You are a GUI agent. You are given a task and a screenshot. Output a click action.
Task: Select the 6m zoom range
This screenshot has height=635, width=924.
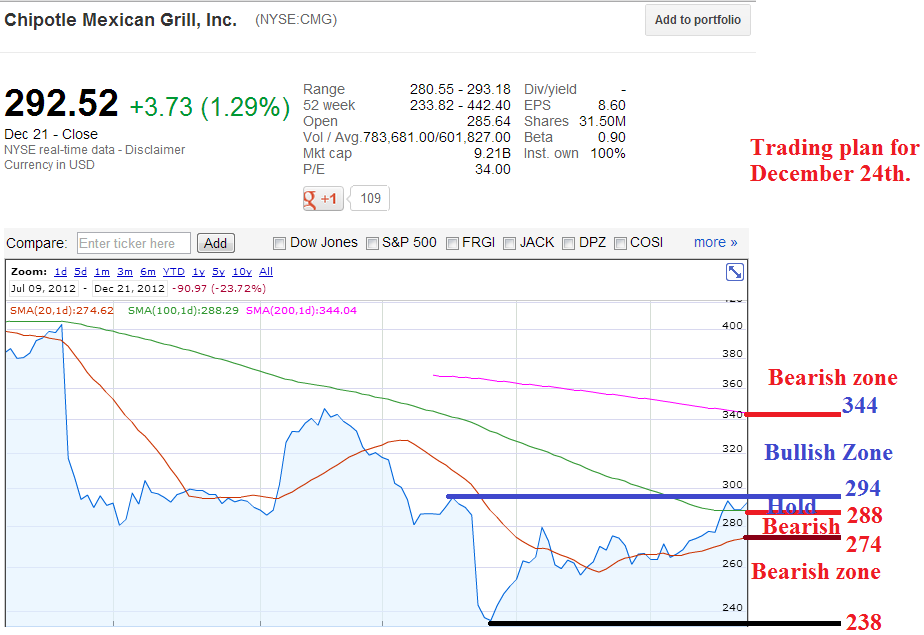tap(148, 272)
